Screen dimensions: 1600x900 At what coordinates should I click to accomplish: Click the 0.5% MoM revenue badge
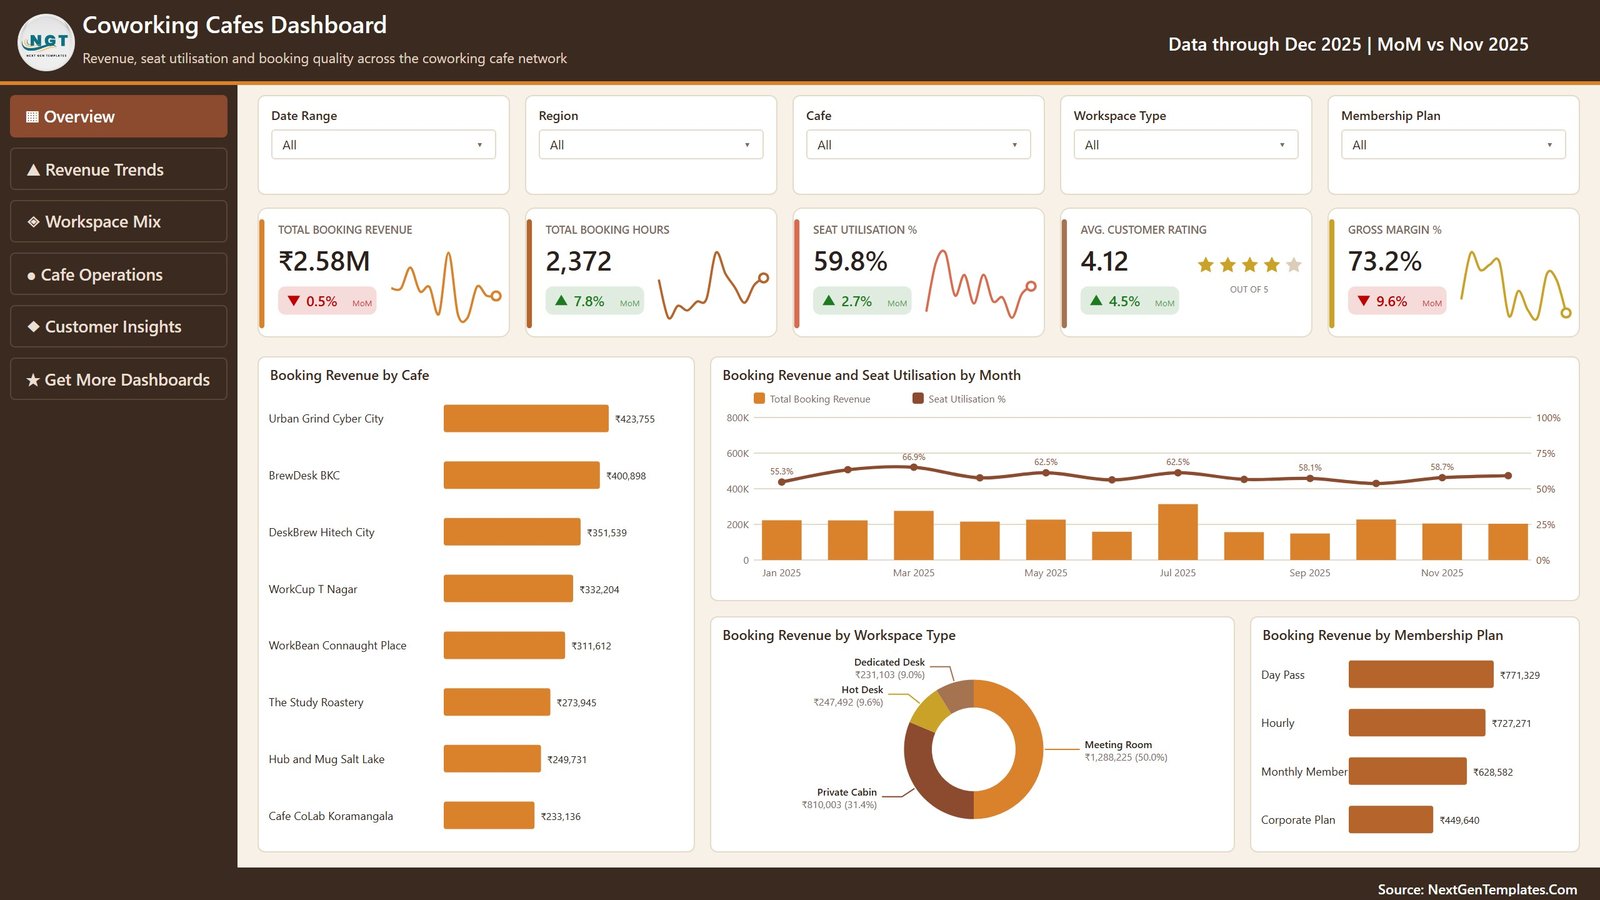[x=328, y=301]
